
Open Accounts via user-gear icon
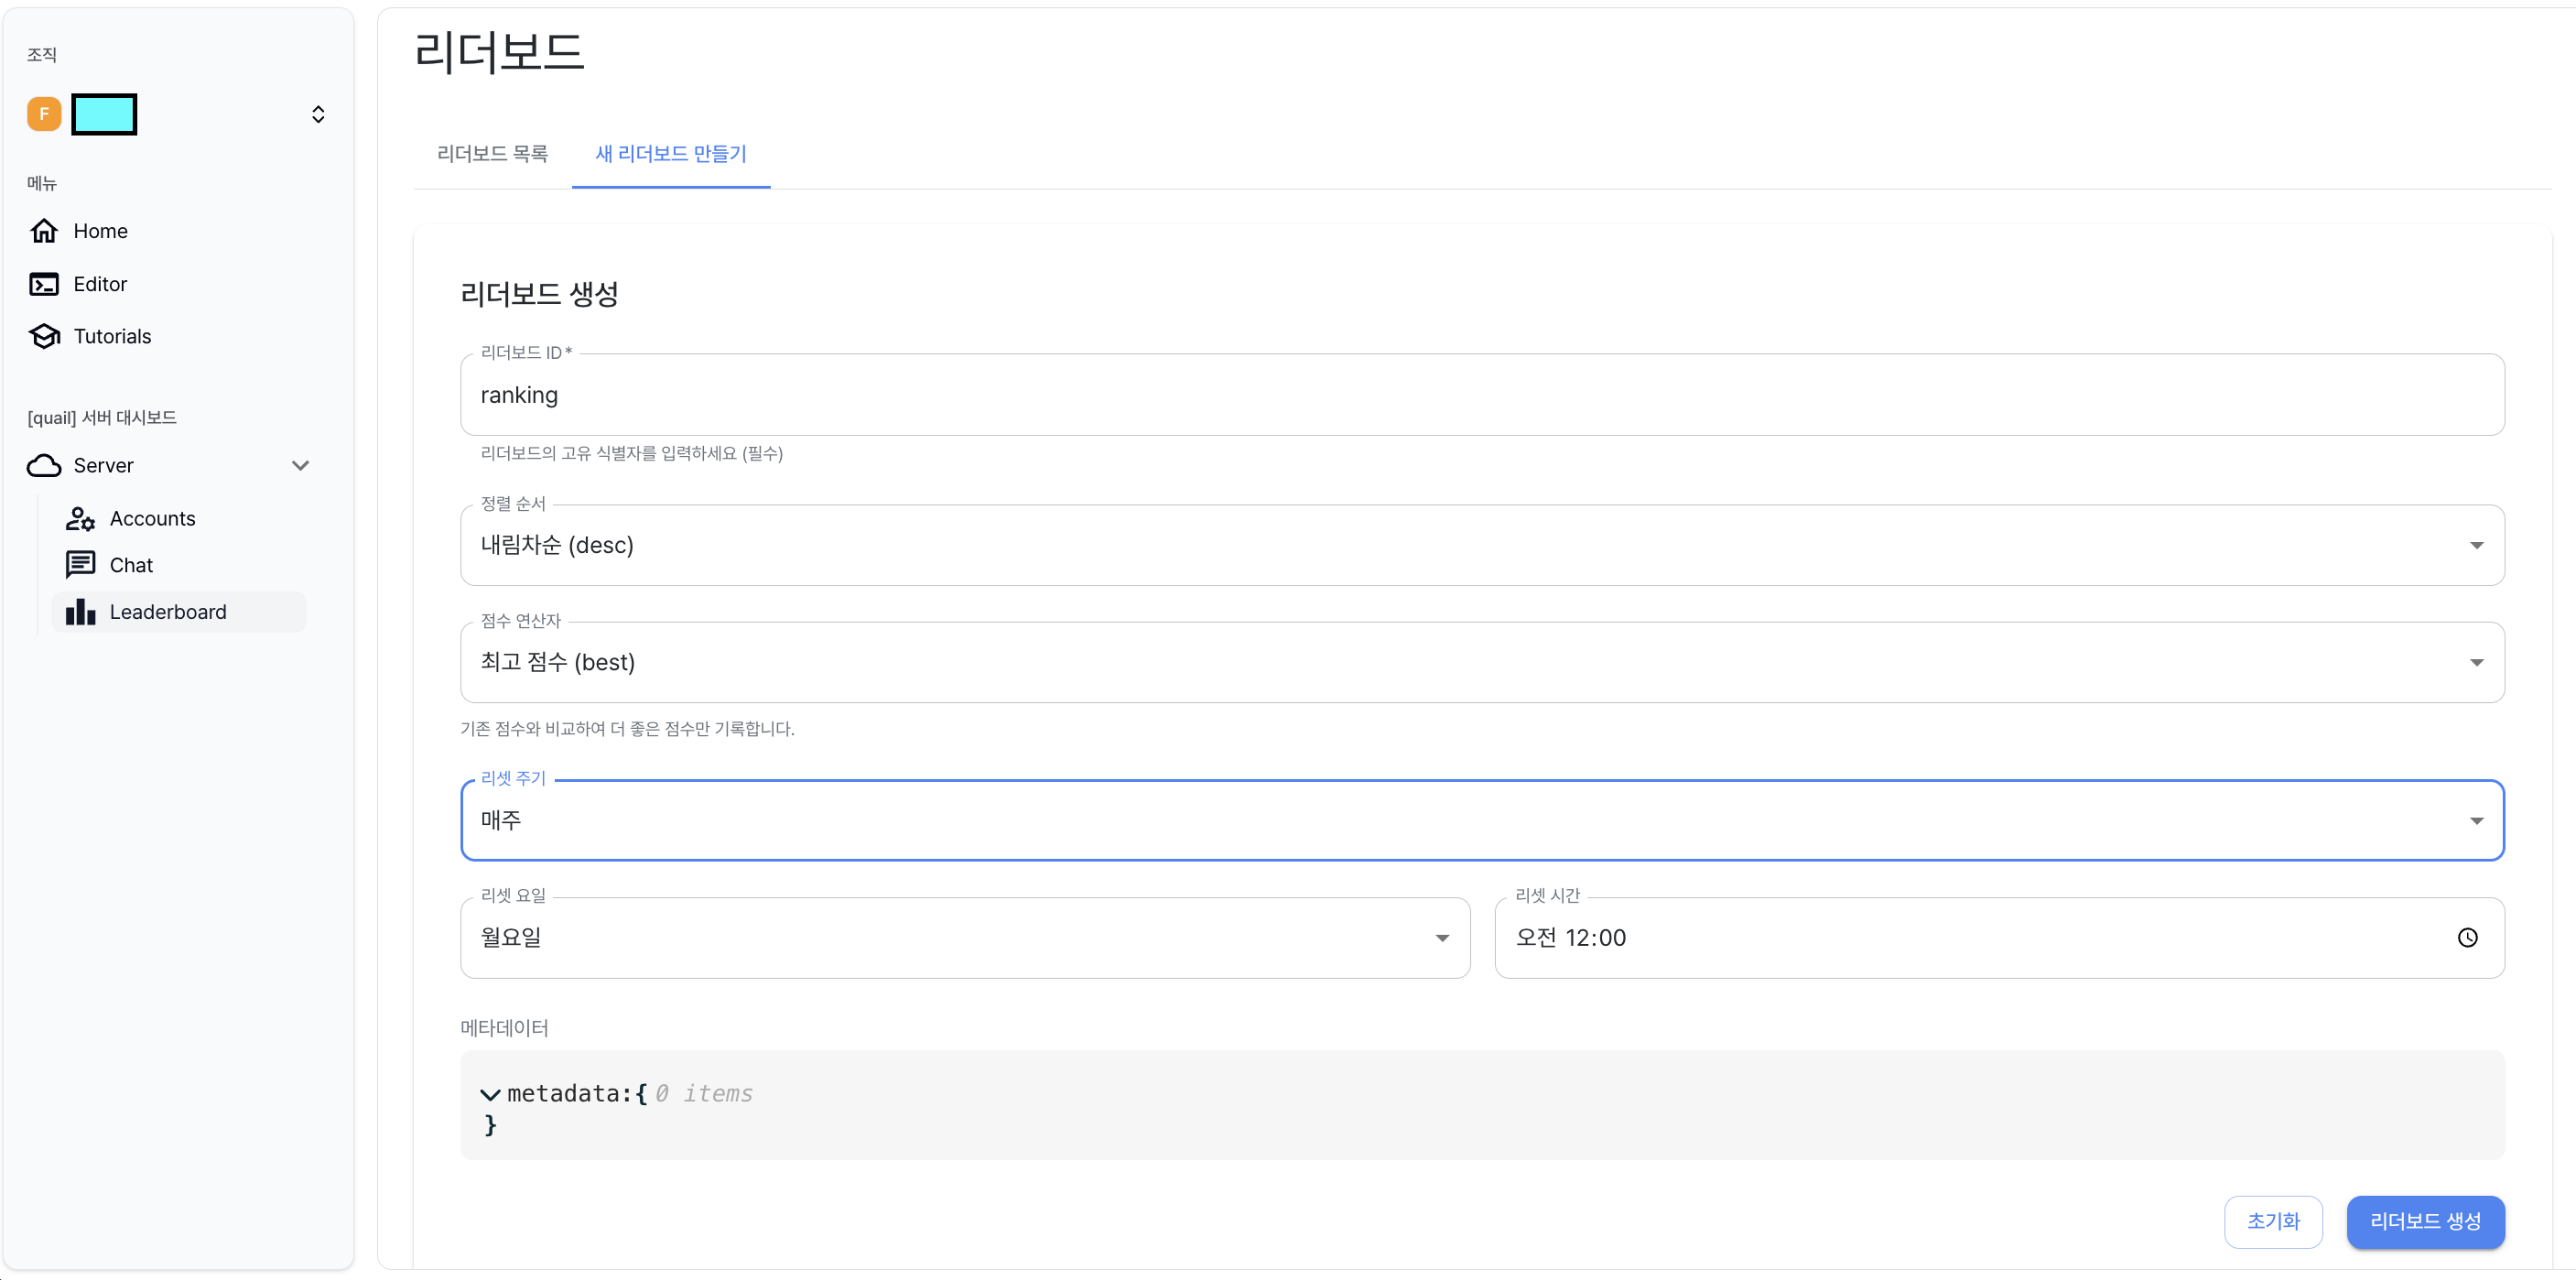[x=80, y=518]
